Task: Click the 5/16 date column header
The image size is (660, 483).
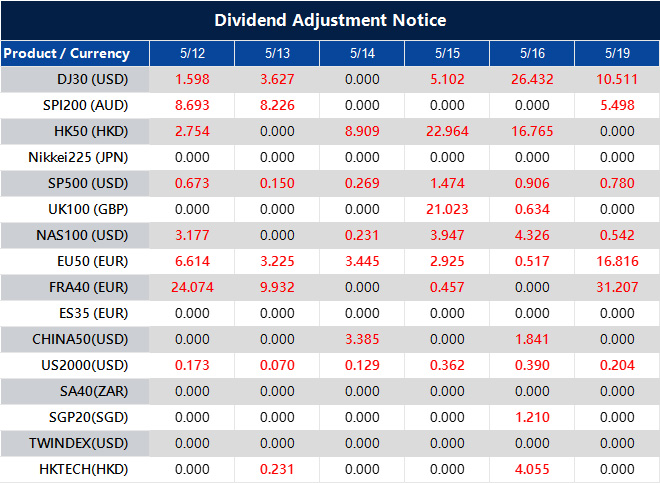Action: pyautogui.click(x=532, y=53)
